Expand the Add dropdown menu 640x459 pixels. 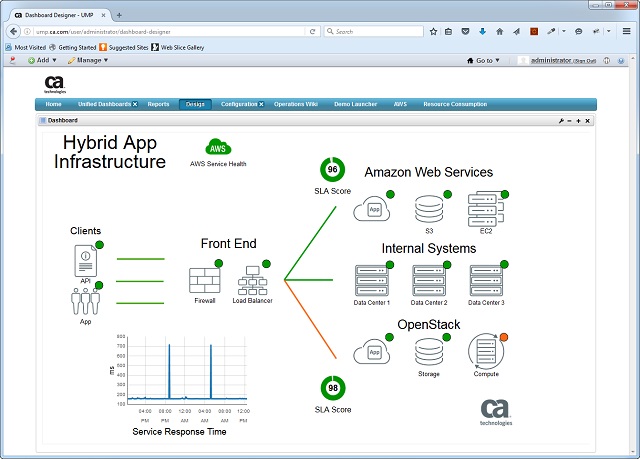point(42,60)
